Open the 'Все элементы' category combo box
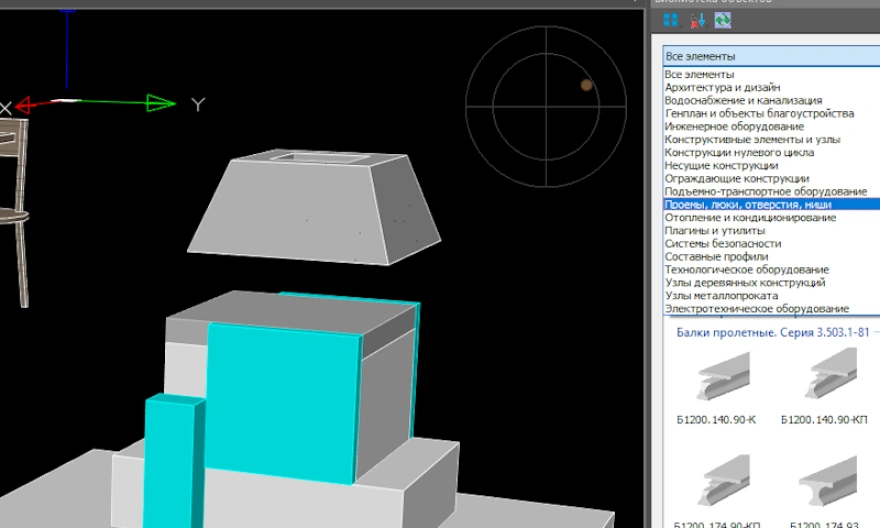 [765, 56]
